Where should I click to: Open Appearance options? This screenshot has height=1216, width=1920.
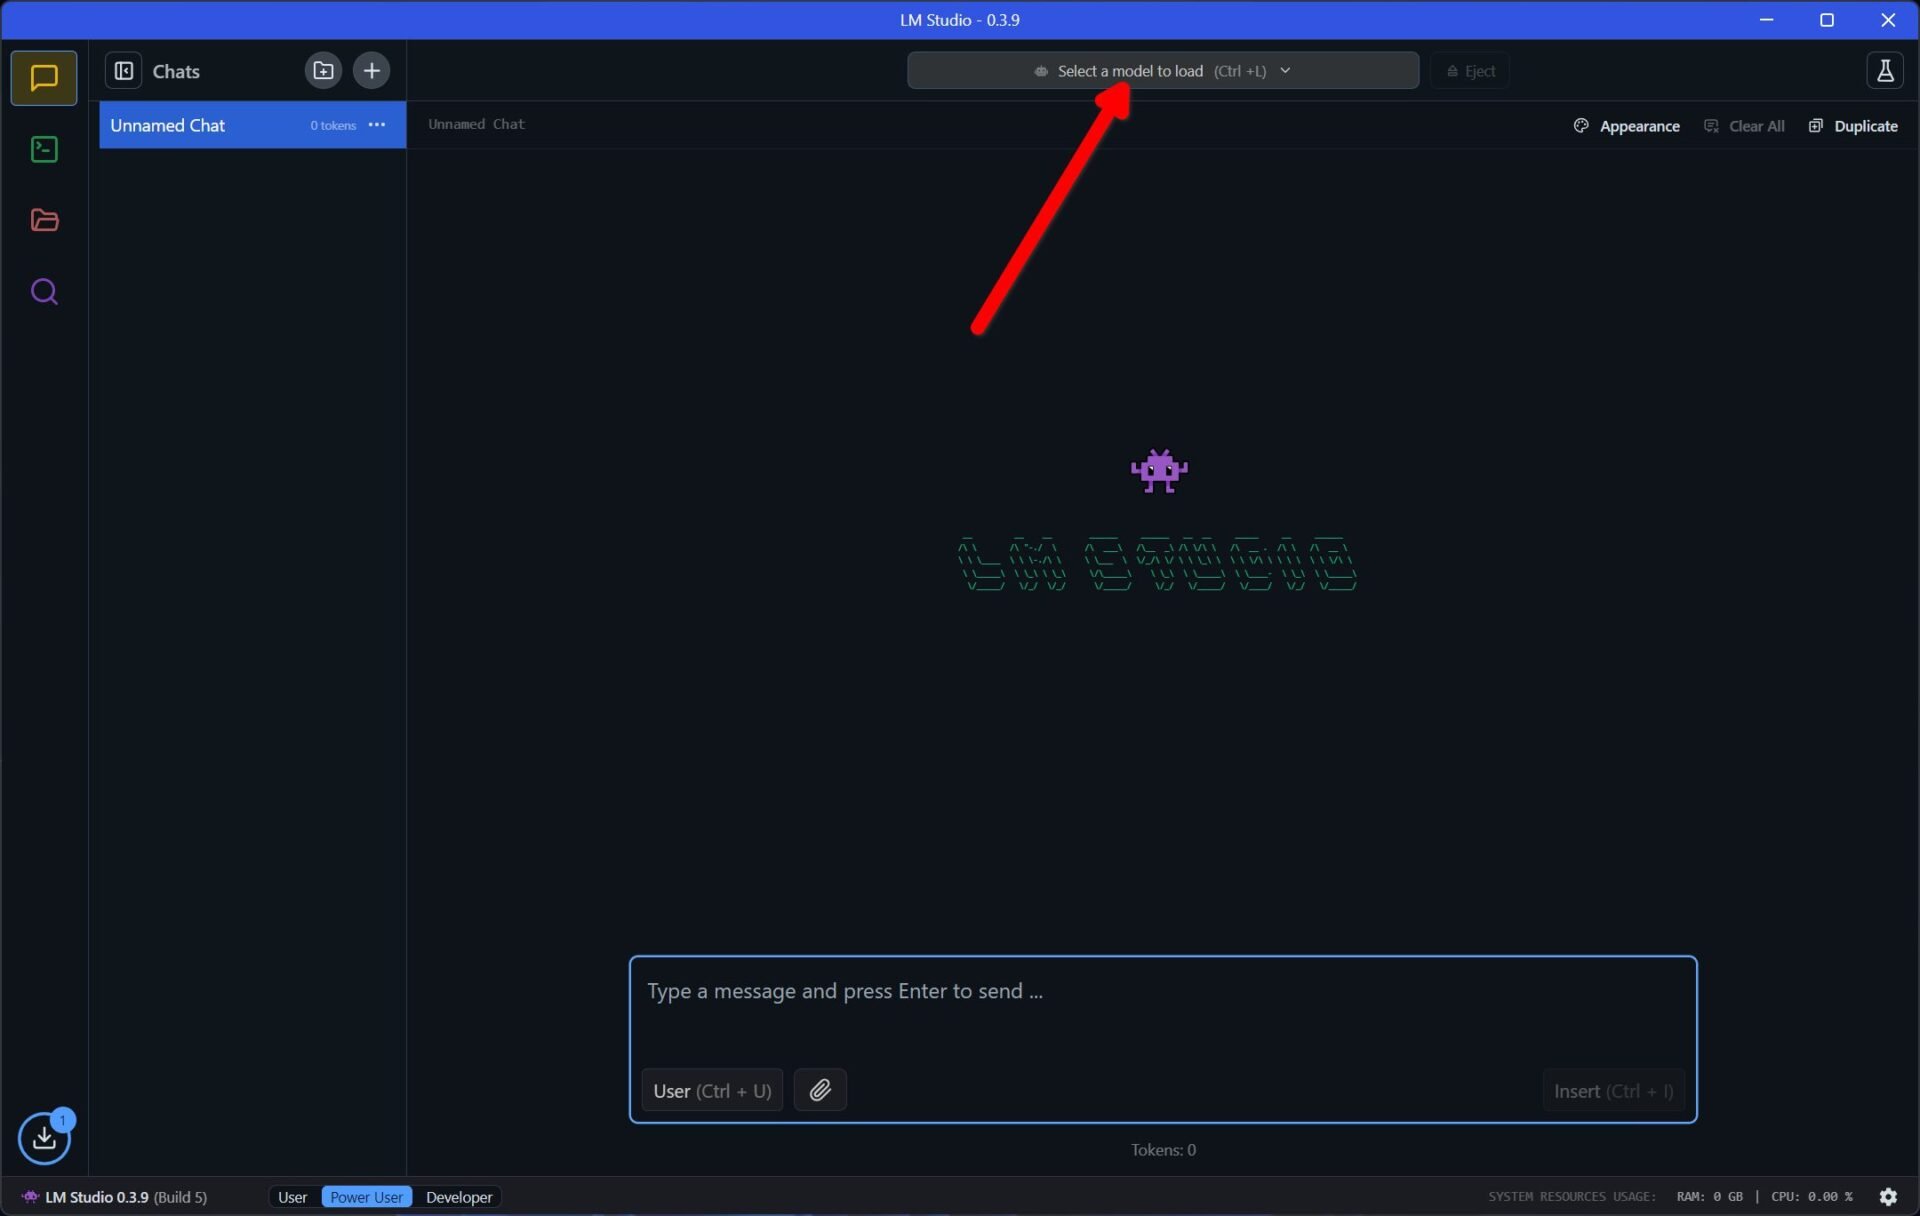tap(1626, 126)
